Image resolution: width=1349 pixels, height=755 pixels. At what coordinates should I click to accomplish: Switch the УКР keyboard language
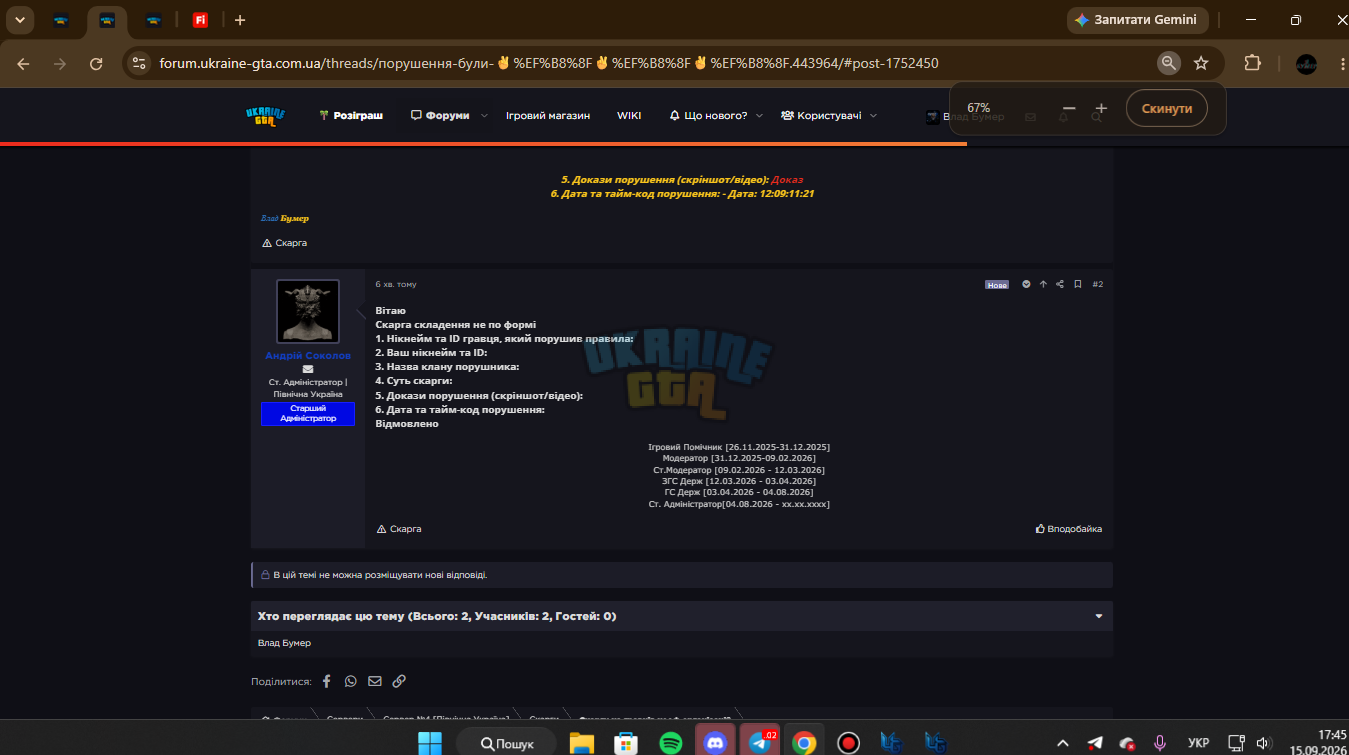coord(1198,743)
